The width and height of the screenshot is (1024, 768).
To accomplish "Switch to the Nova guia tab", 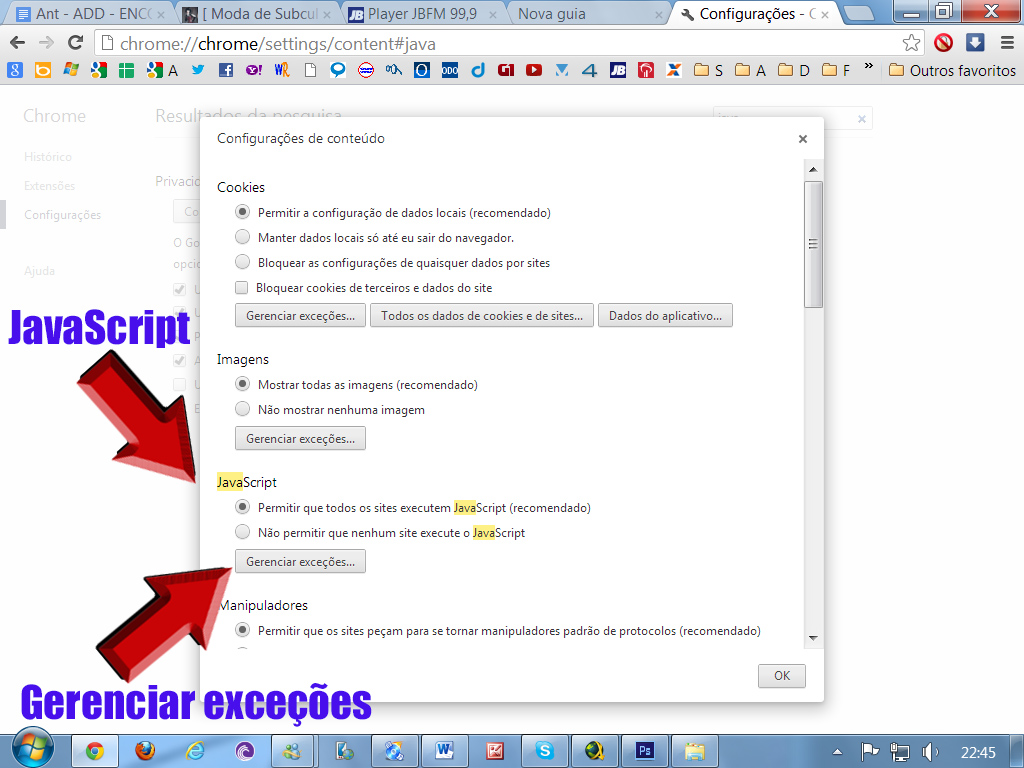I will point(588,14).
